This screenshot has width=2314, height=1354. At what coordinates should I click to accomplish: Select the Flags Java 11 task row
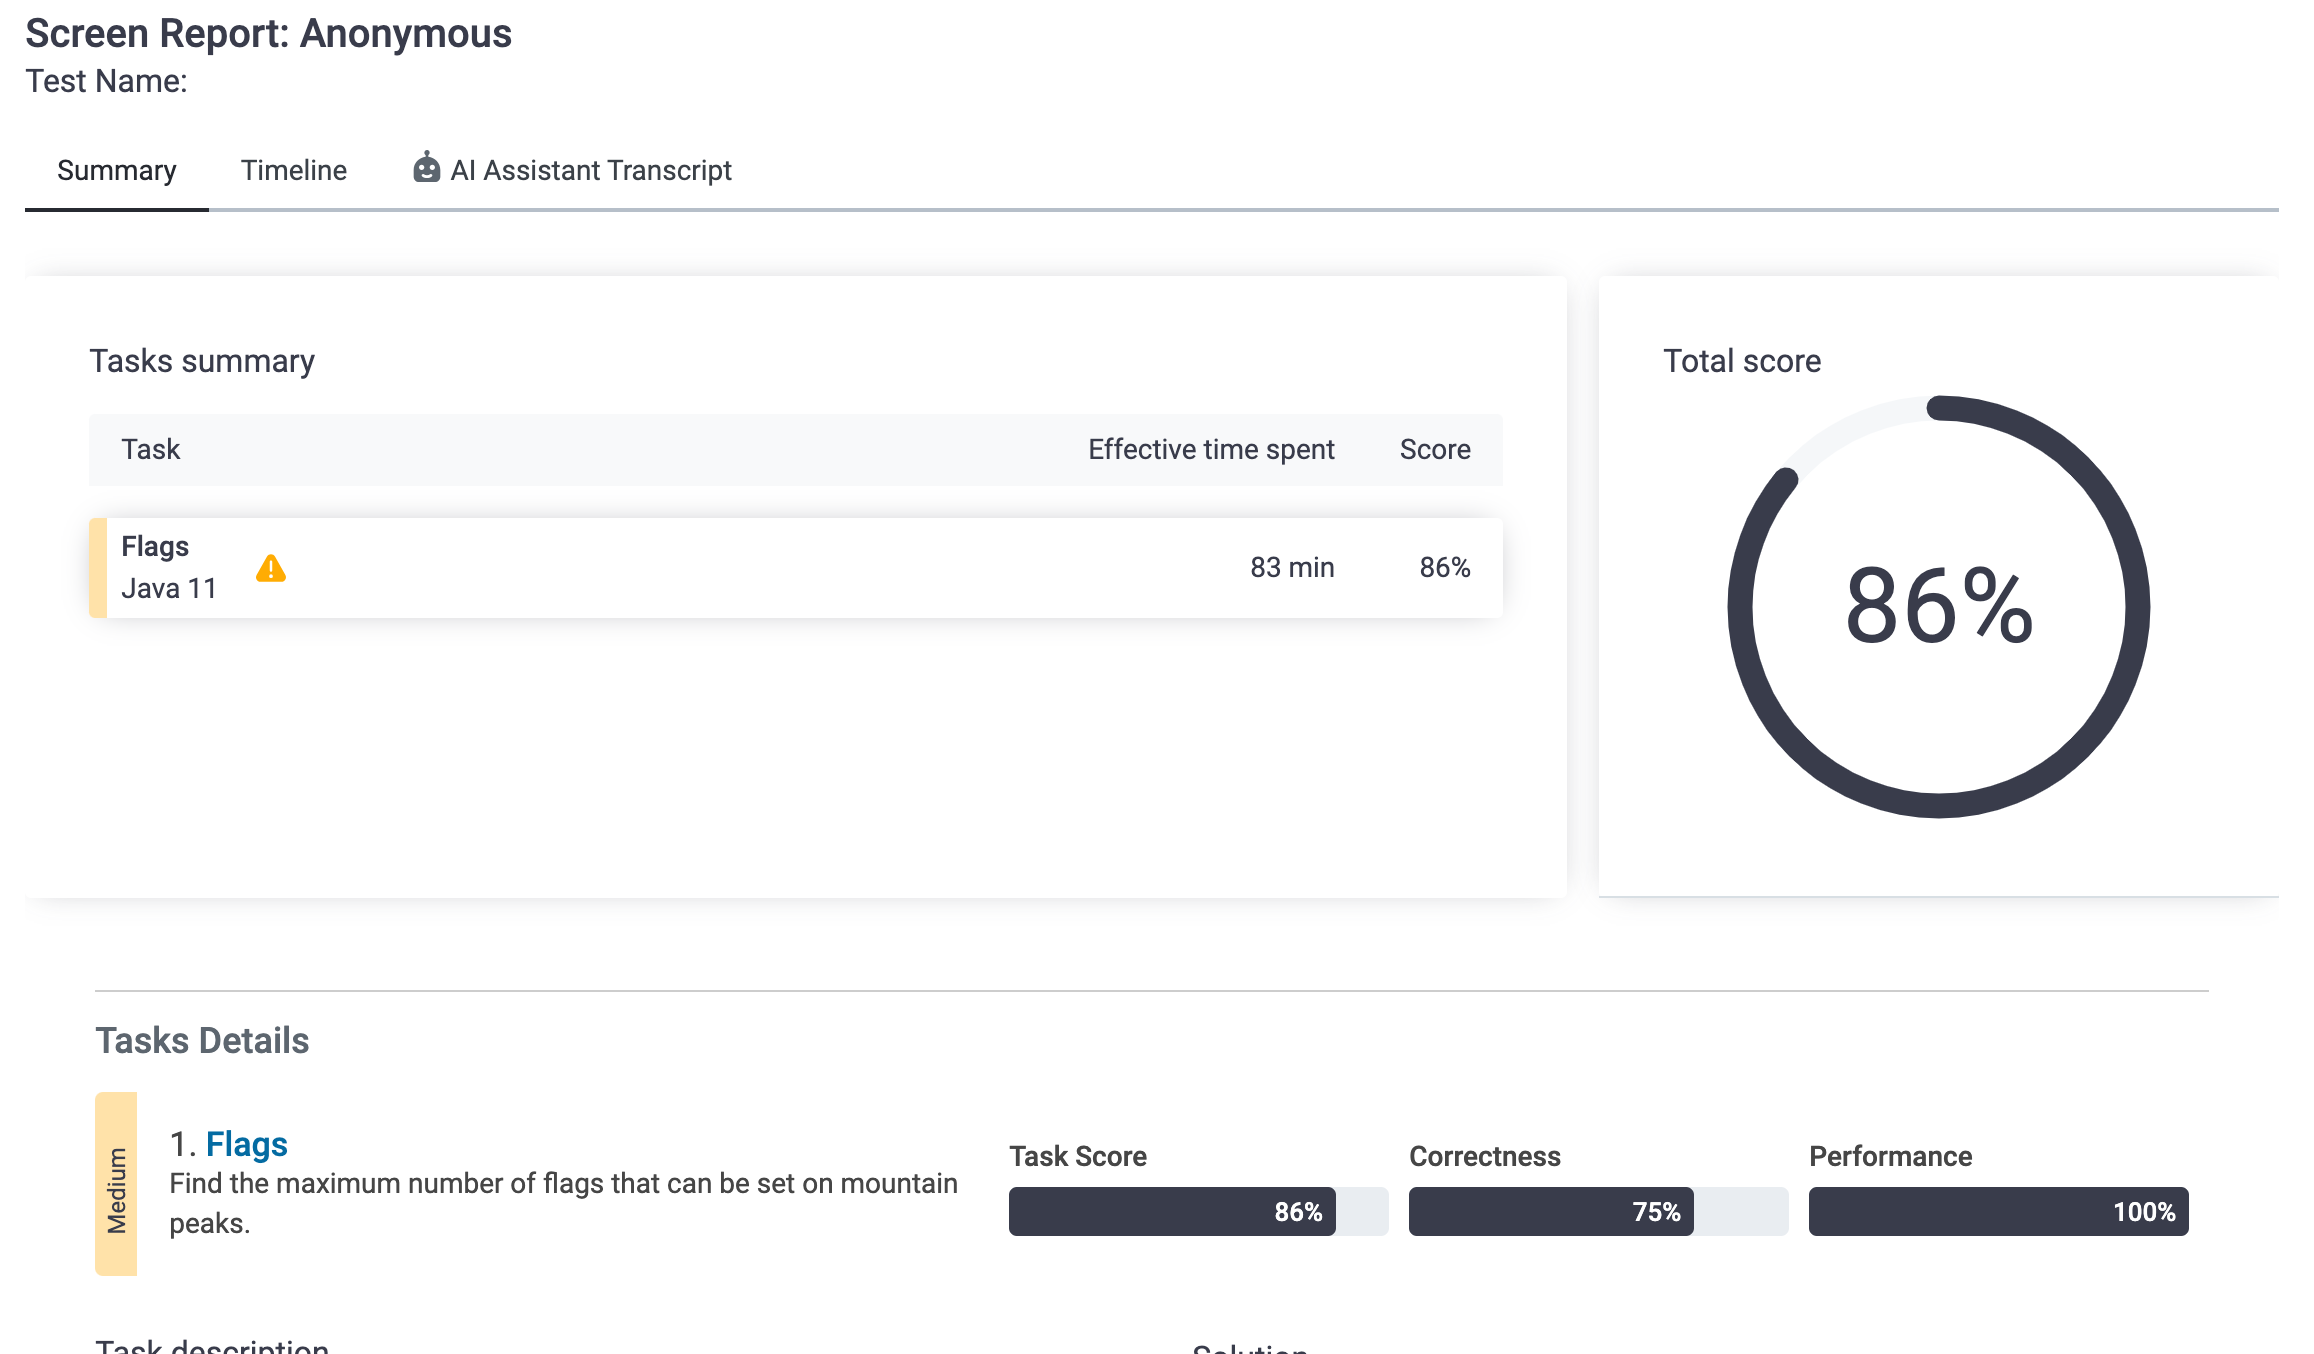tap(700, 568)
